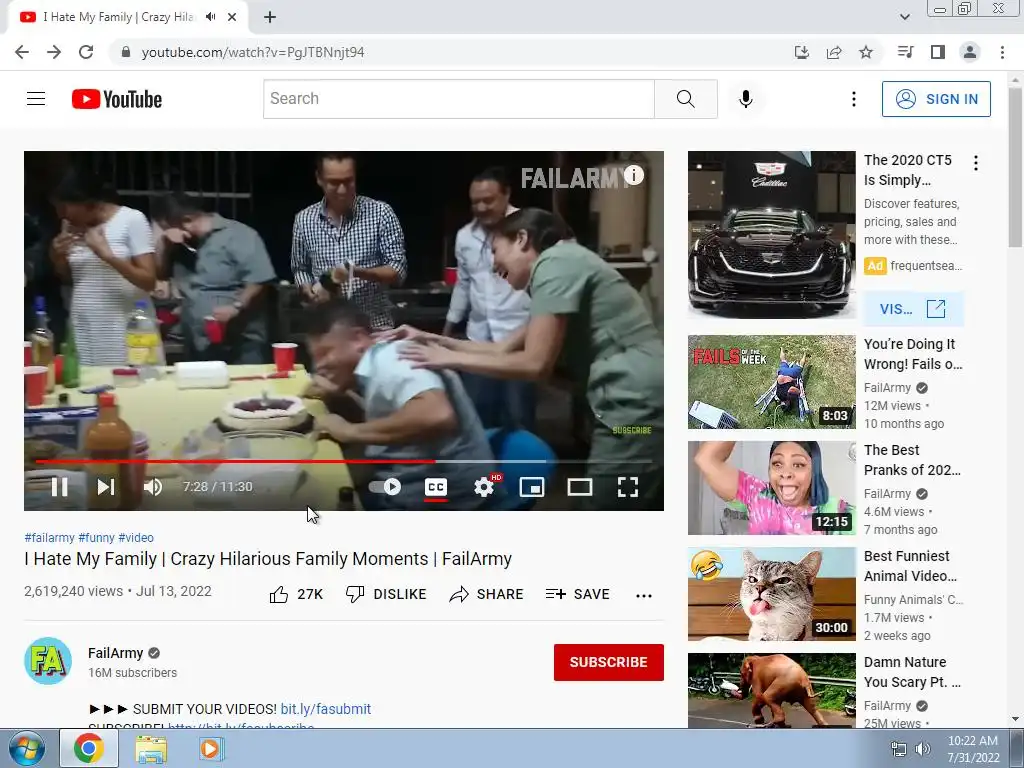The width and height of the screenshot is (1024, 768).
Task: Click the DISLIKE button
Action: point(386,594)
